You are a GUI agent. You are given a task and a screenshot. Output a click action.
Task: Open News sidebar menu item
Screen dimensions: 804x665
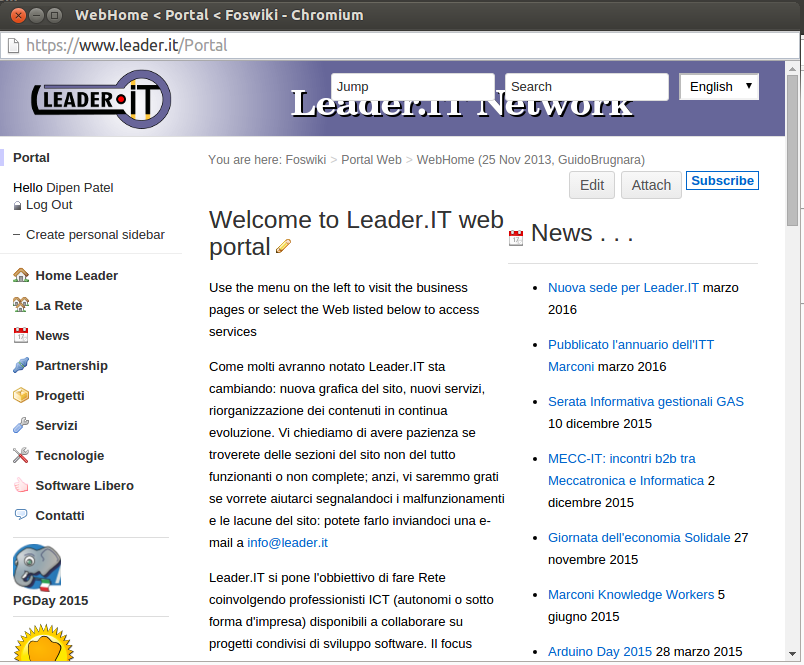(x=52, y=335)
